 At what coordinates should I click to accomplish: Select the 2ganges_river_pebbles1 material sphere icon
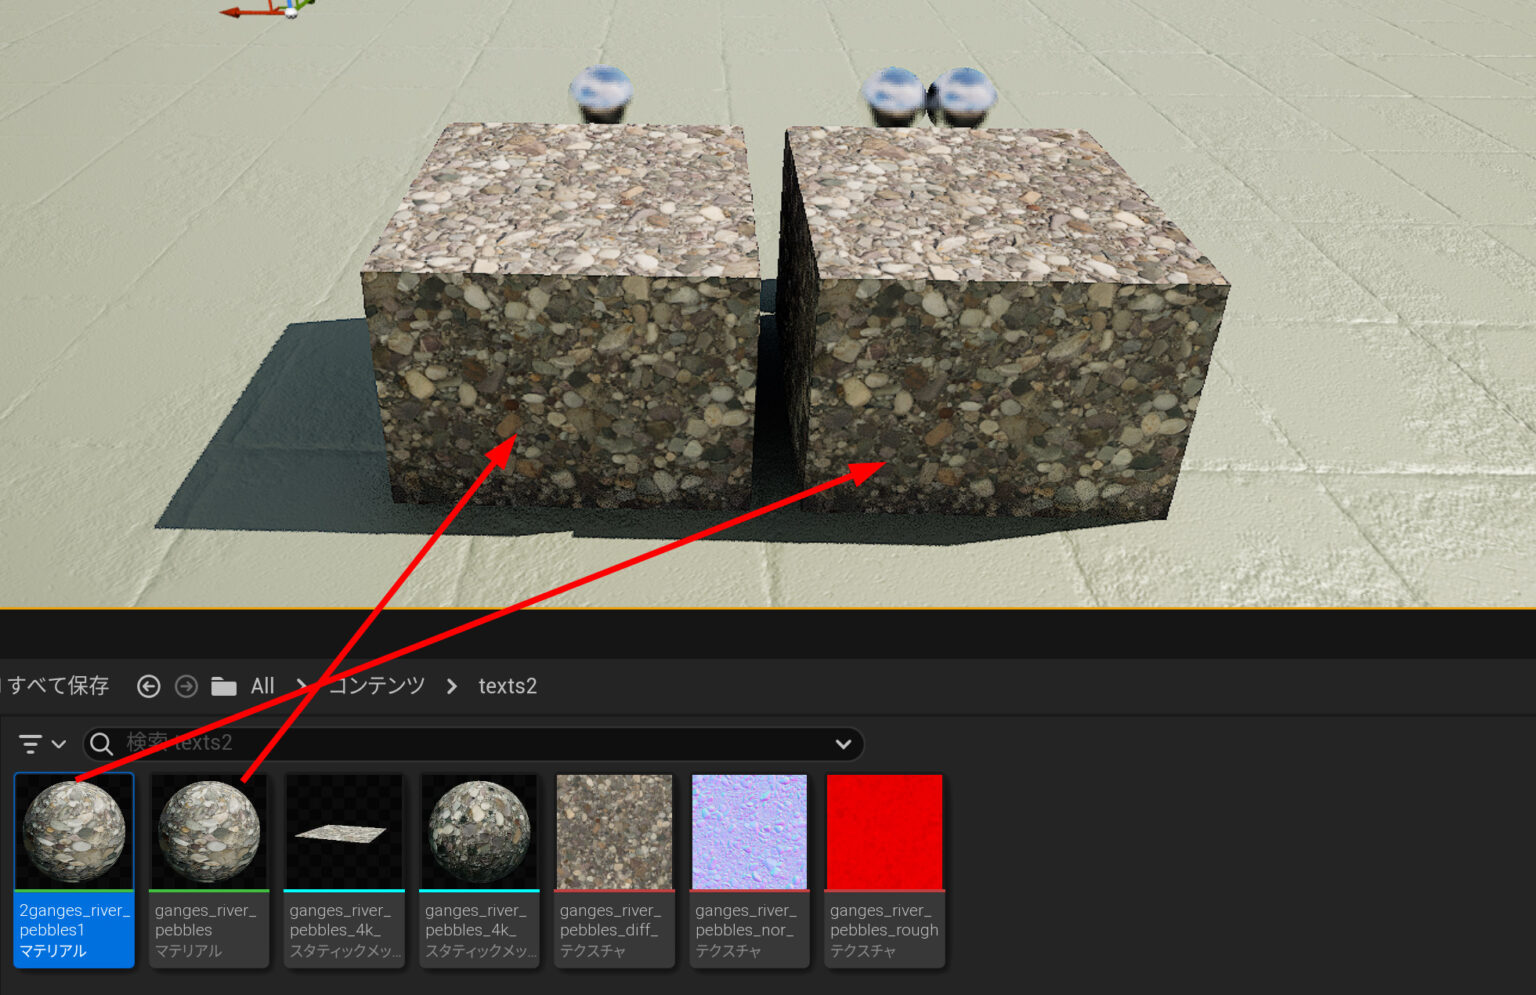pyautogui.click(x=74, y=830)
